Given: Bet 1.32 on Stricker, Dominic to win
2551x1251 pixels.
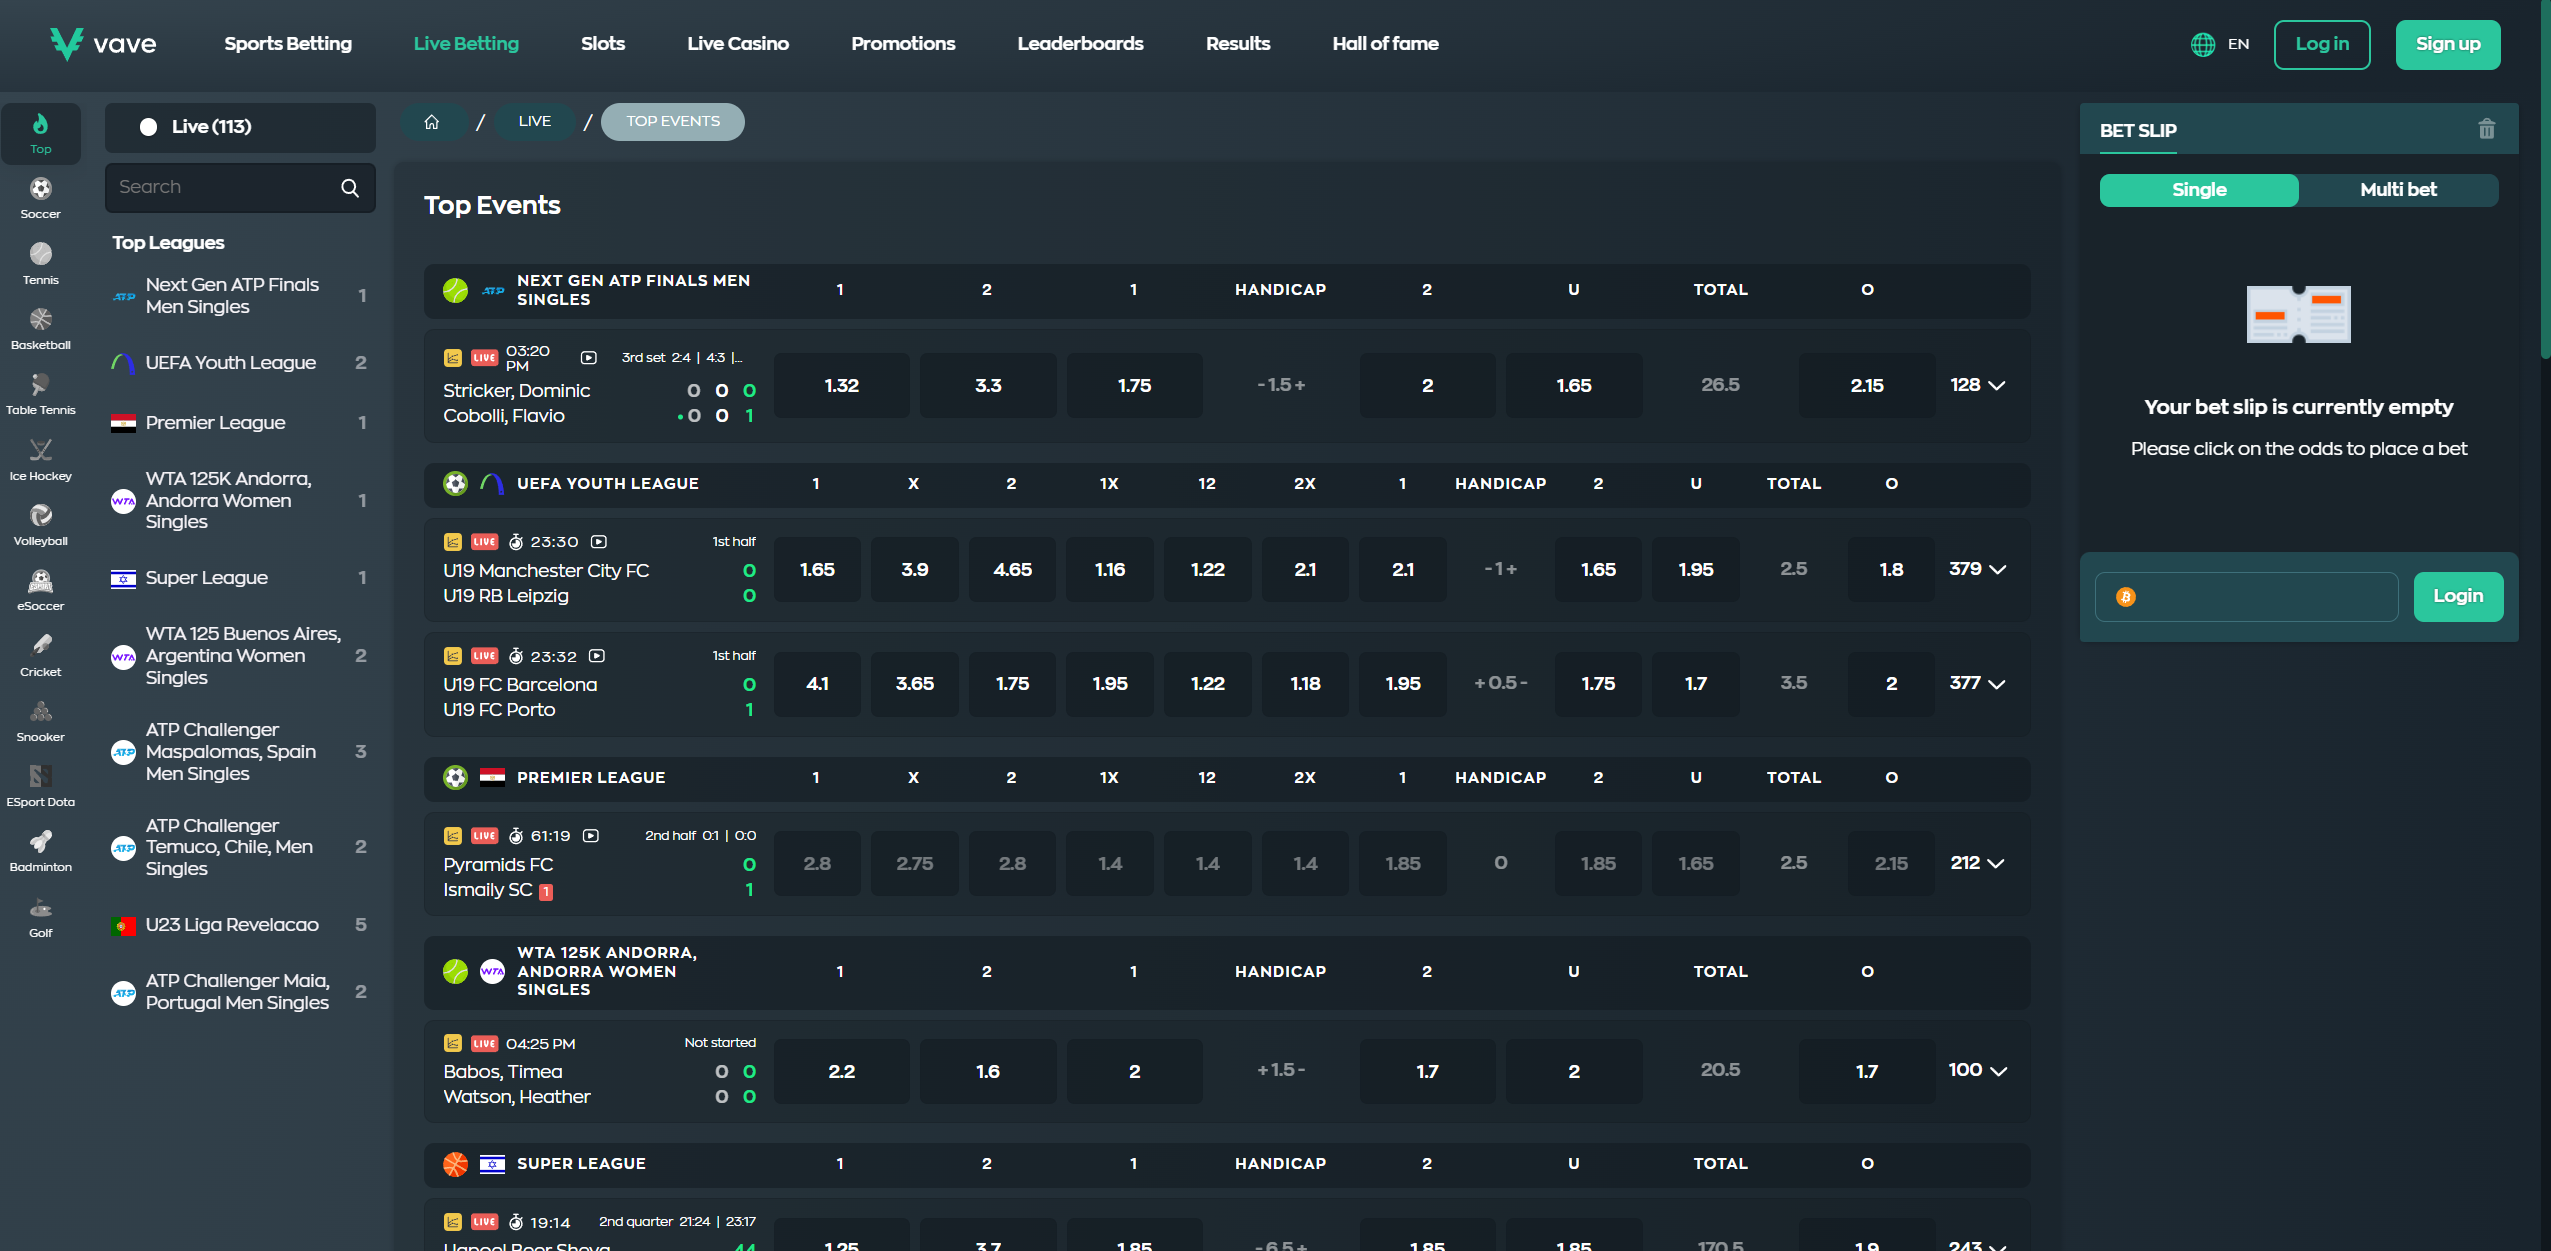Looking at the screenshot, I should tap(841, 385).
